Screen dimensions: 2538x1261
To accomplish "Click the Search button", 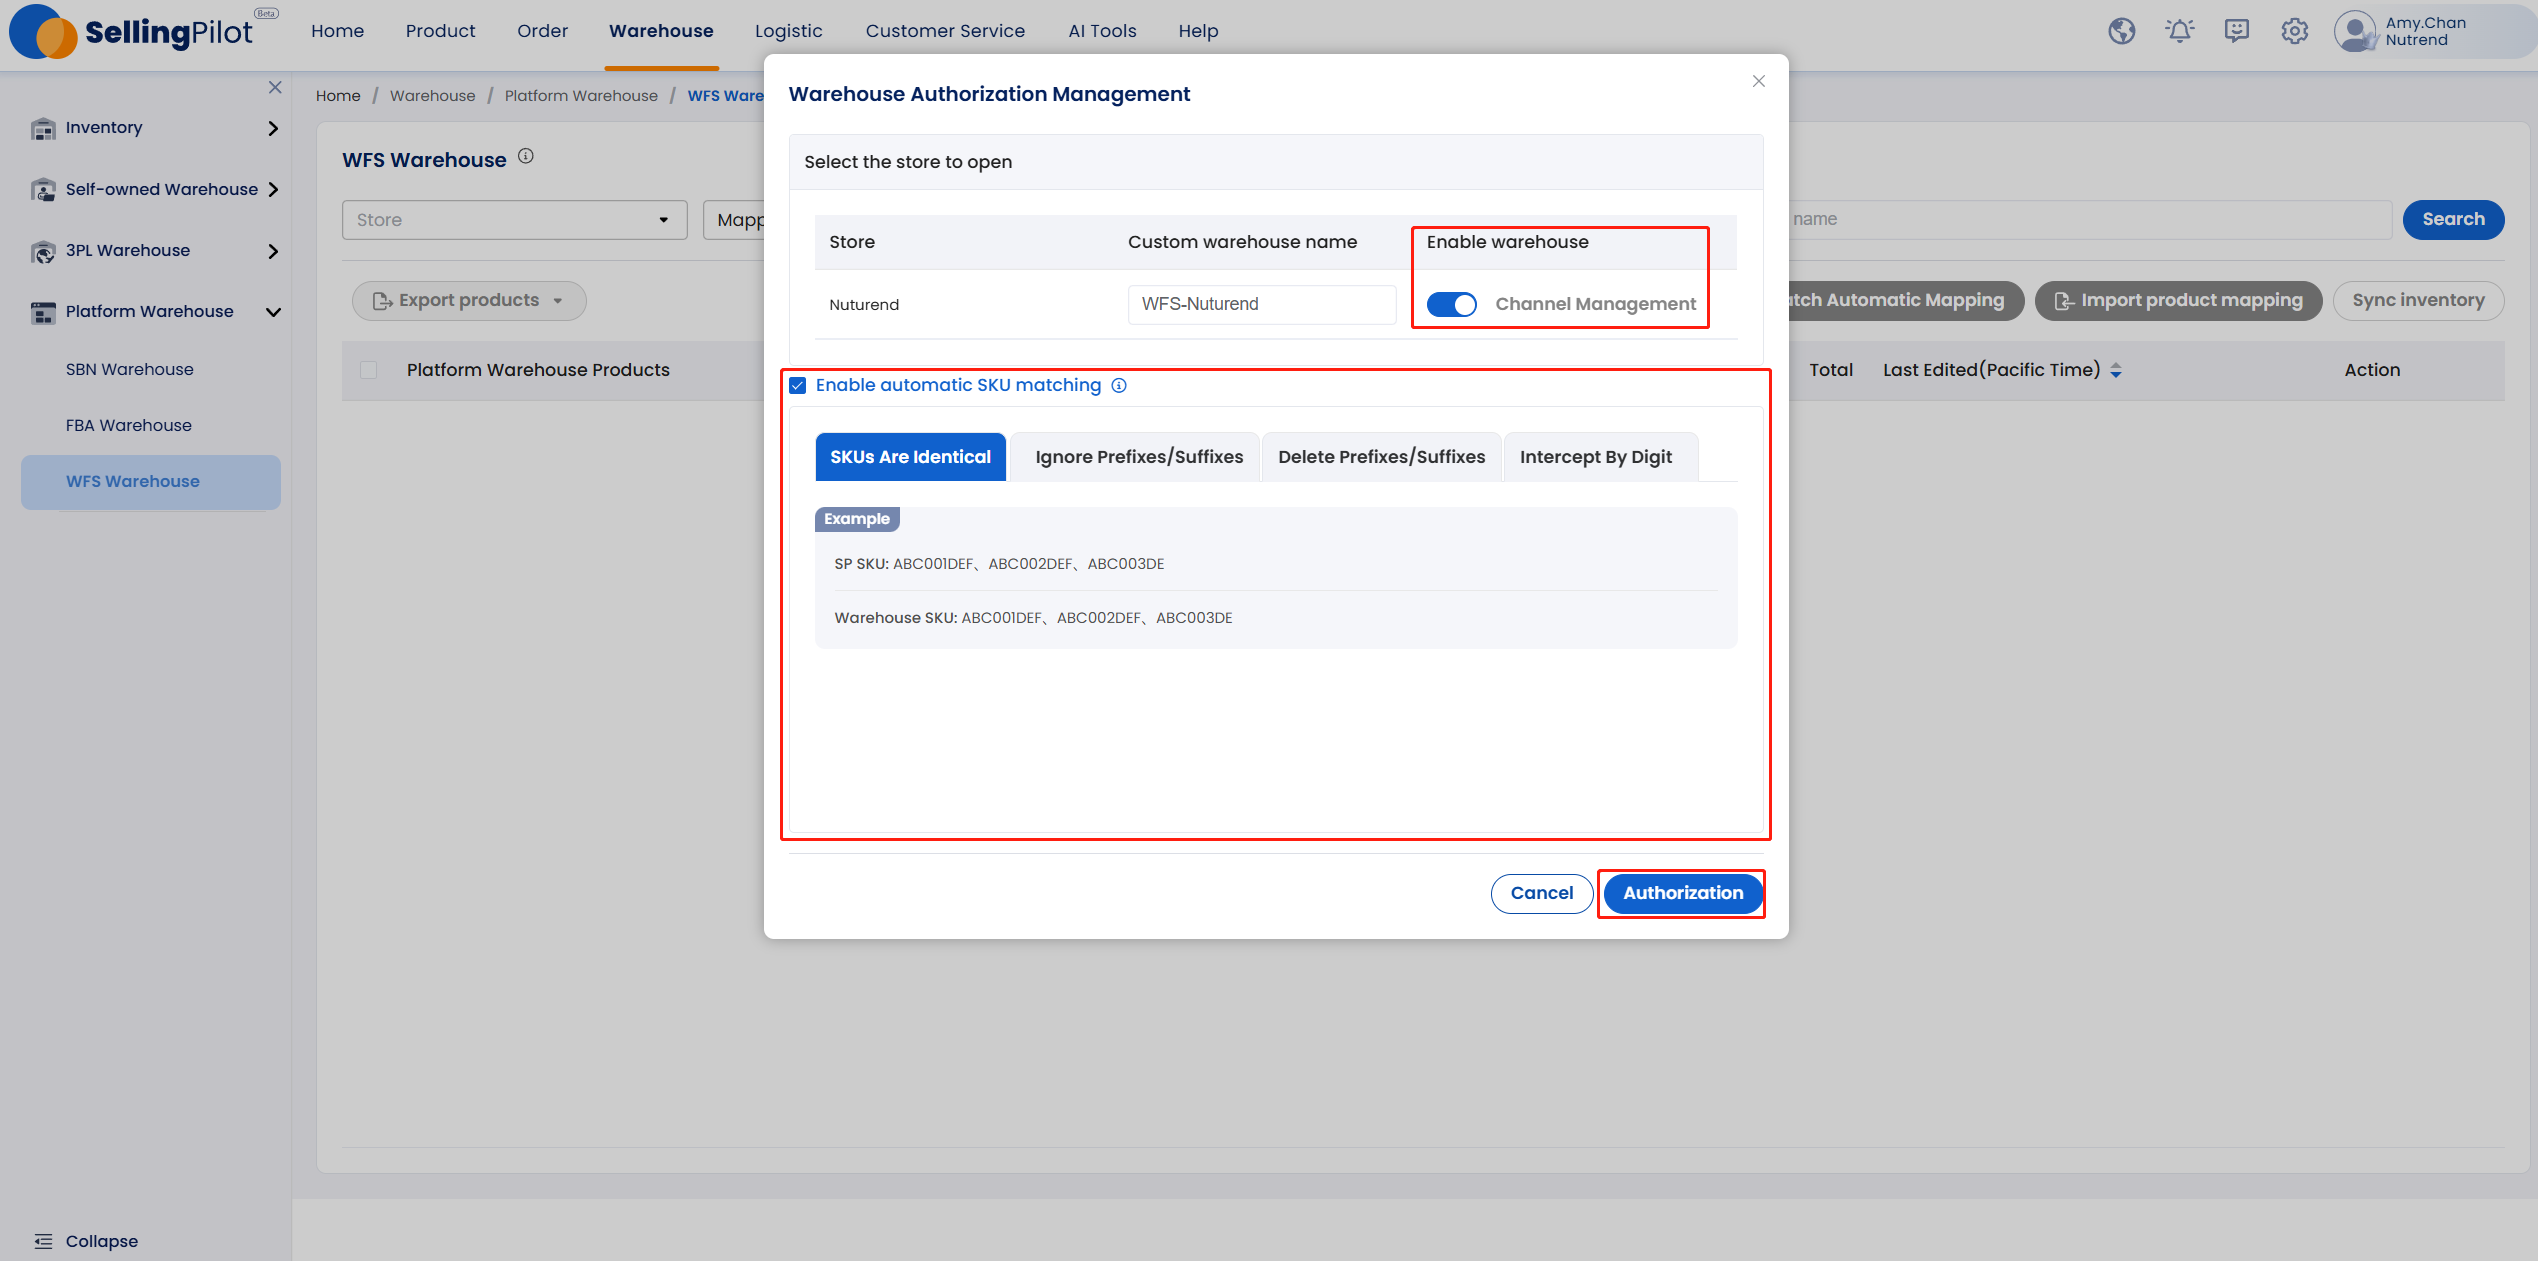I will click(x=2453, y=220).
